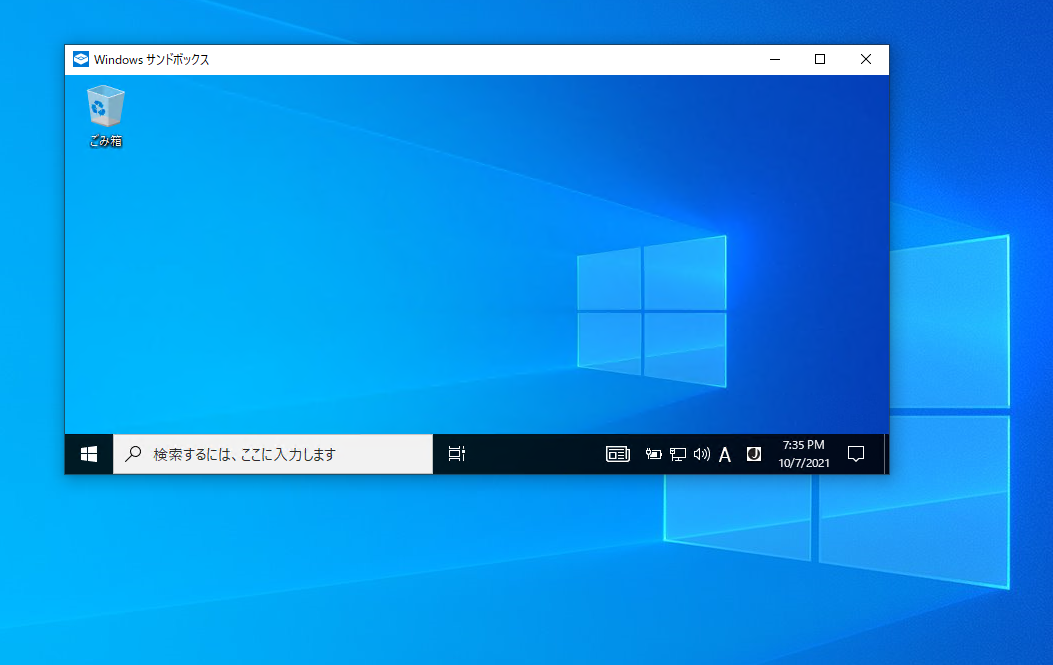This screenshot has height=665, width=1053.
Task: Open Task View in the sandbox taskbar
Action: 457,454
